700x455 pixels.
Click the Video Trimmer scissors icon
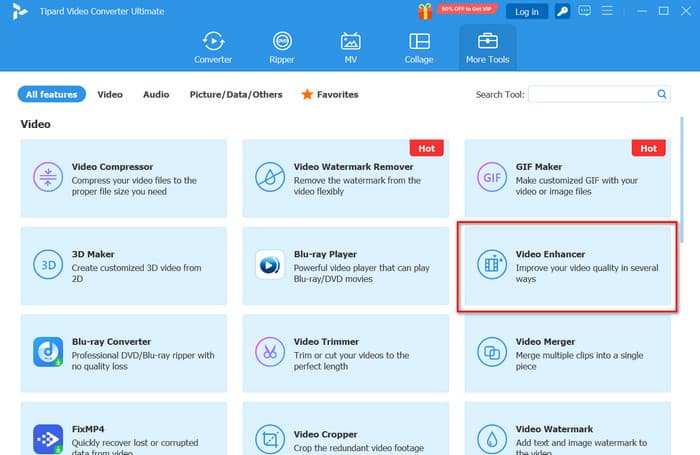pos(270,352)
